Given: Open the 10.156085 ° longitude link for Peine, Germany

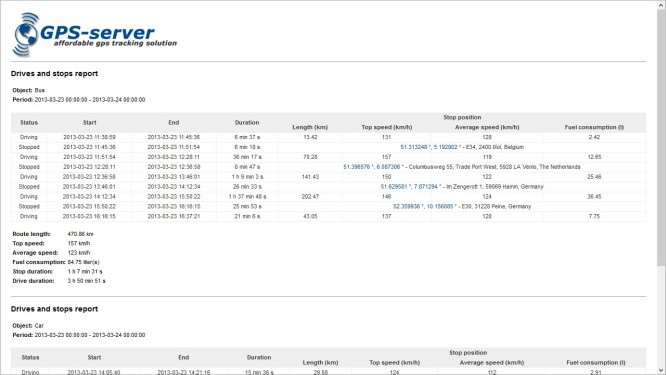Looking at the screenshot, I should point(442,206).
